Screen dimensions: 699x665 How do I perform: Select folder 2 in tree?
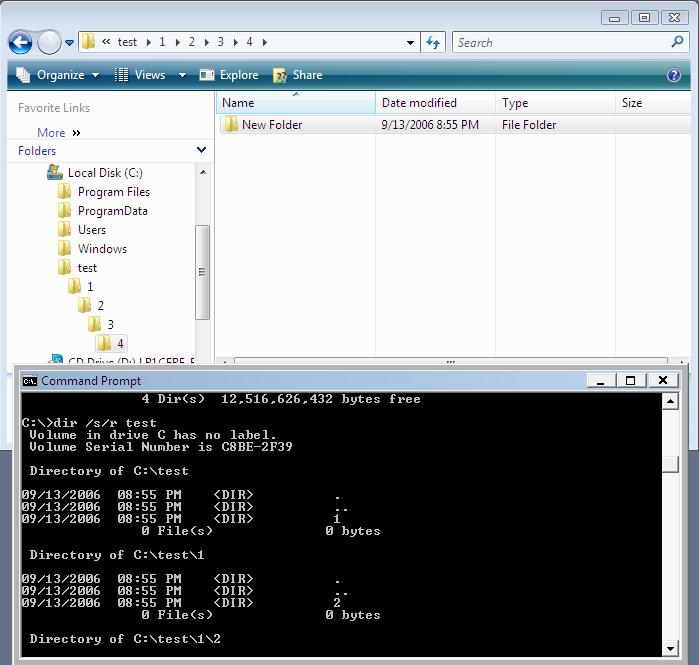click(91, 305)
